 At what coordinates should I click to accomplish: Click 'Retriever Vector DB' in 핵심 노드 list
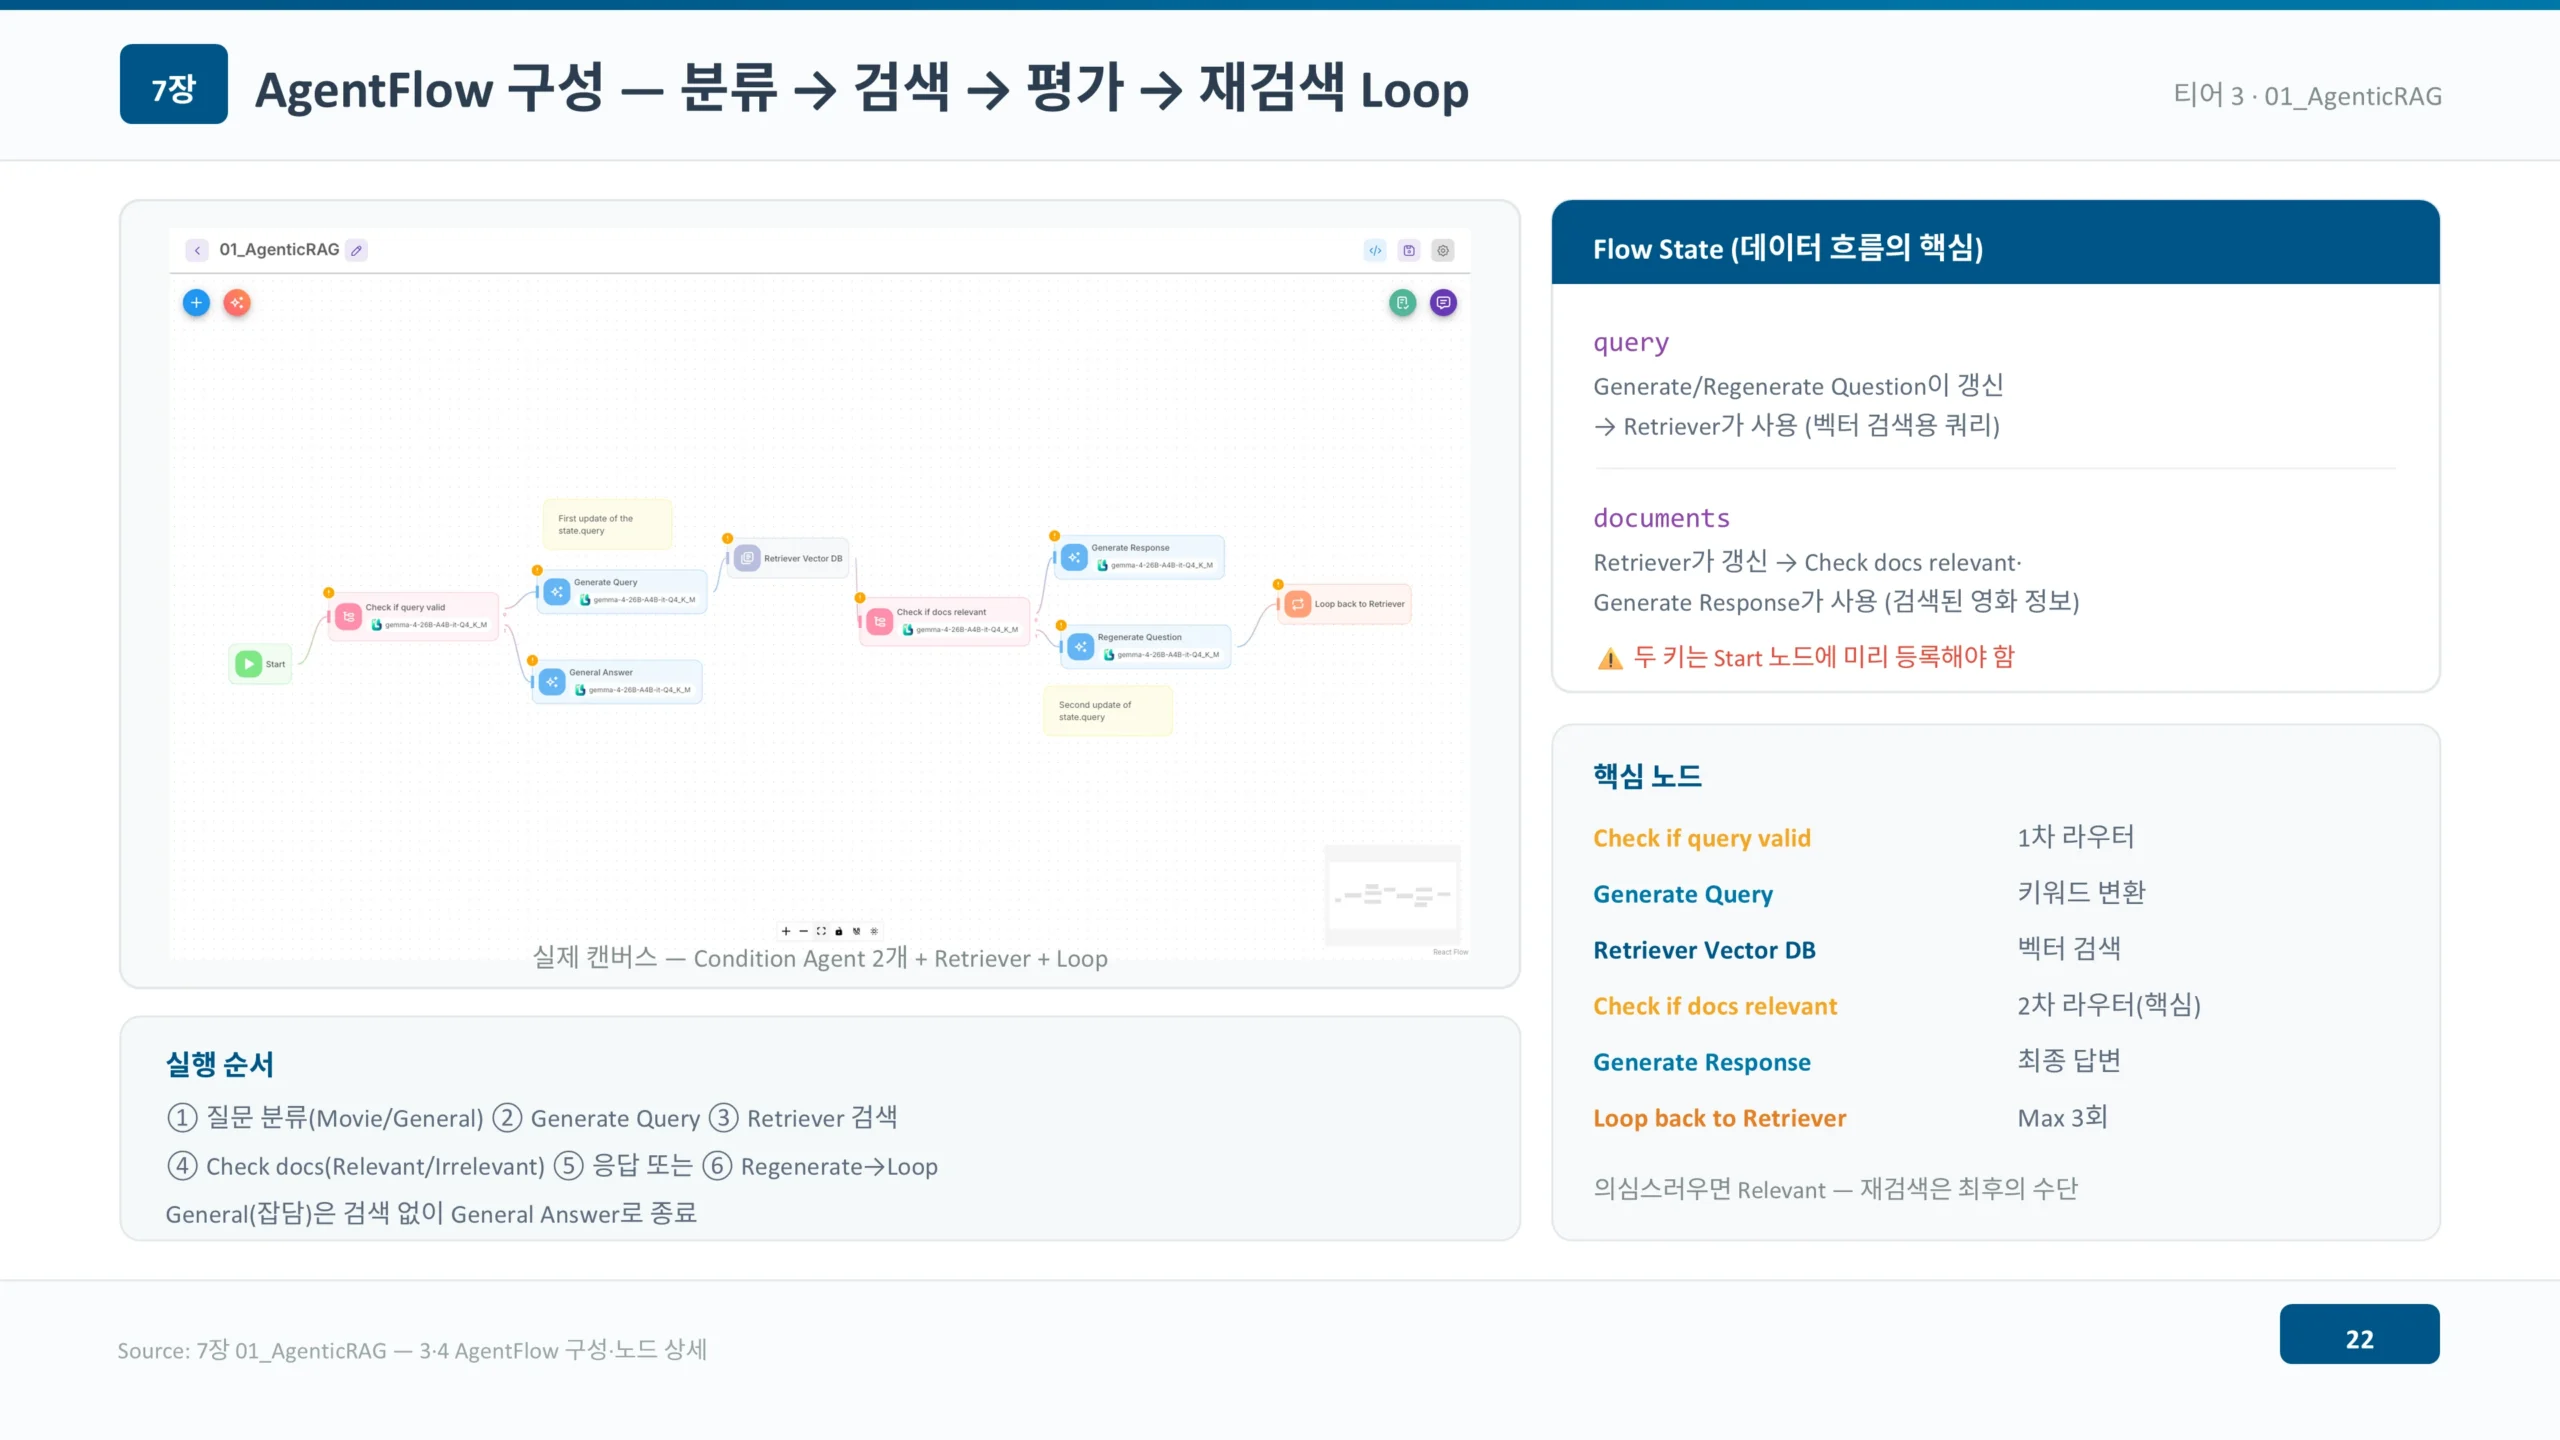point(1704,950)
